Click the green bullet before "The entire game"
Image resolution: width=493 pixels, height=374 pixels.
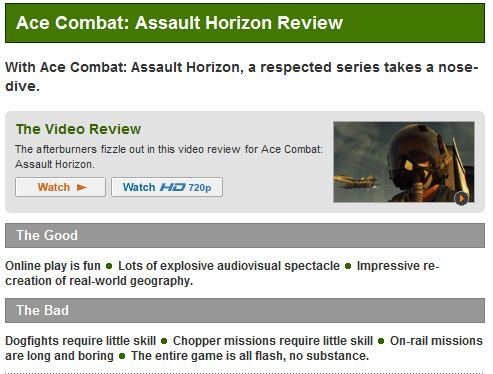tap(122, 356)
